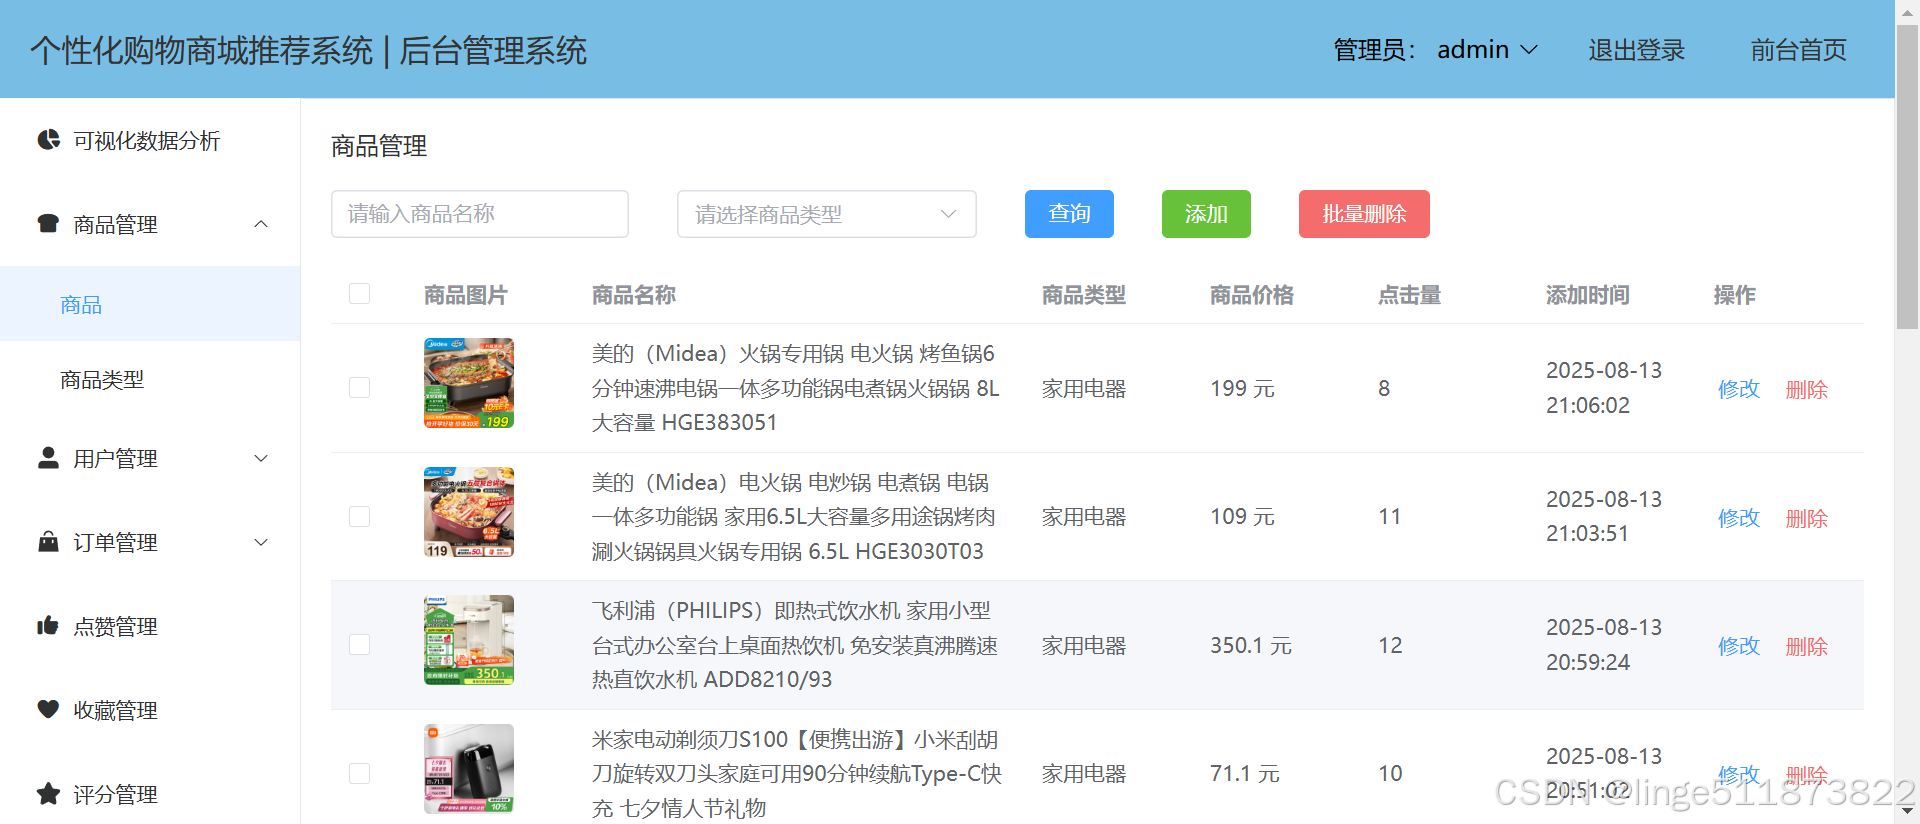Viewport: 1920px width, 824px height.
Task: Click the 2025-08-13 21:06:02 timestamp
Action: point(1604,388)
